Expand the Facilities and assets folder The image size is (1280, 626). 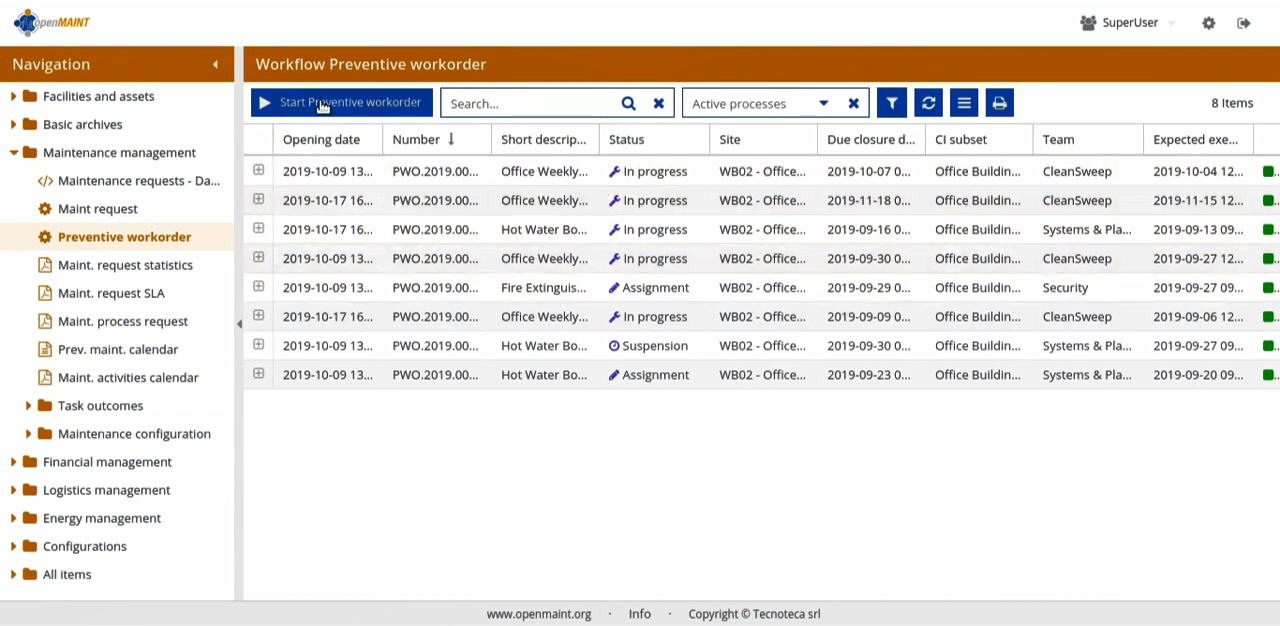coord(14,97)
